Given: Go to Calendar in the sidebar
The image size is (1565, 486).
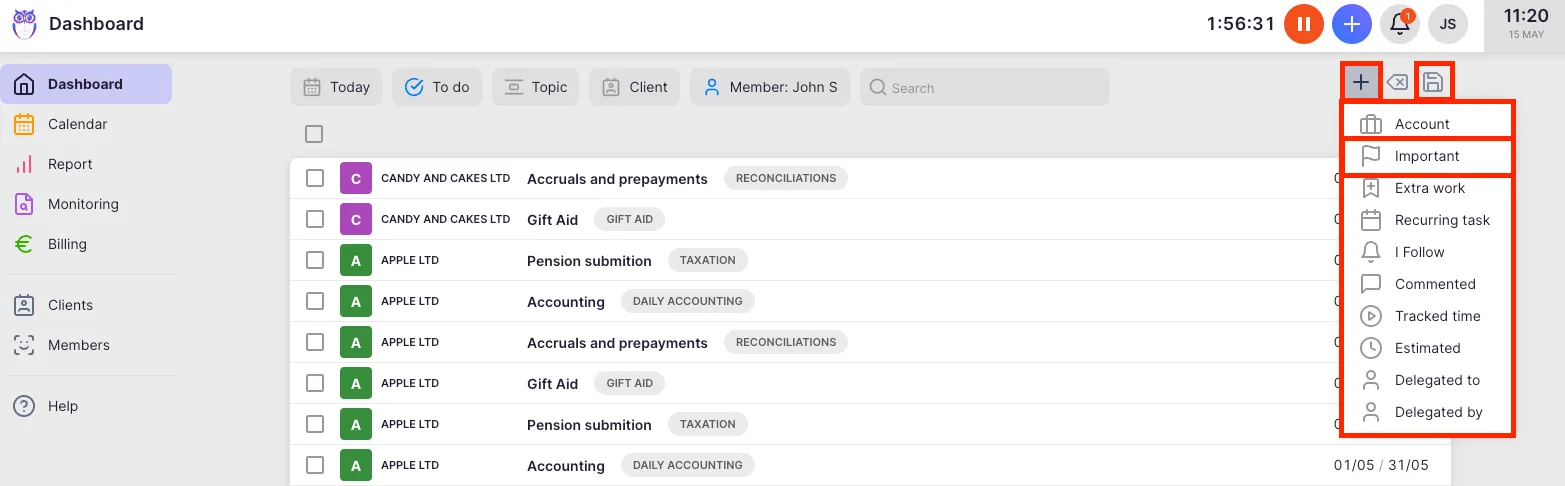Looking at the screenshot, I should pyautogui.click(x=77, y=124).
